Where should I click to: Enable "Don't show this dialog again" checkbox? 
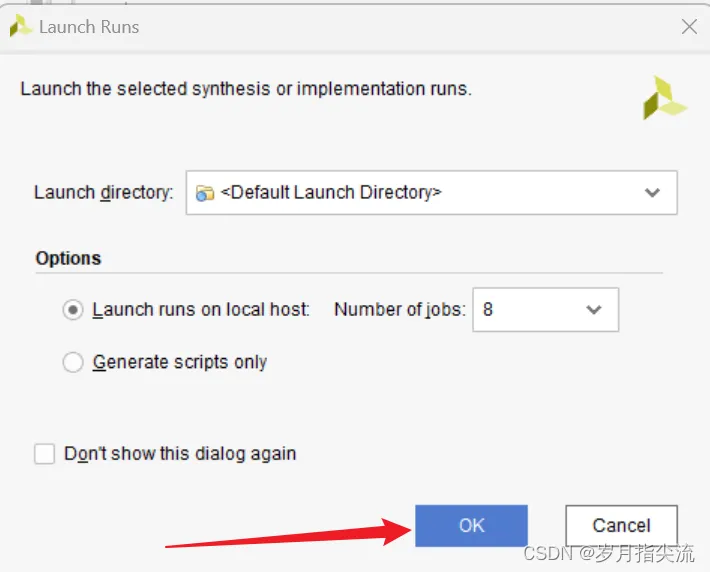[x=45, y=454]
